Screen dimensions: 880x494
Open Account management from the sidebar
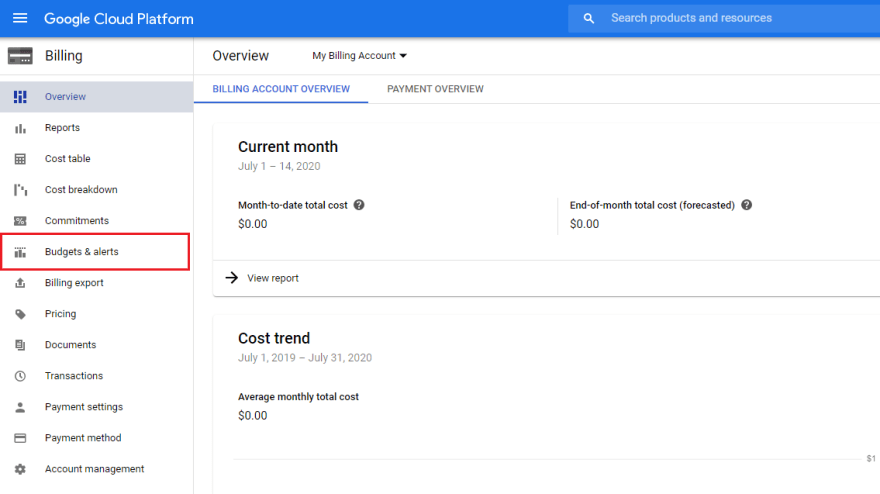(97, 469)
